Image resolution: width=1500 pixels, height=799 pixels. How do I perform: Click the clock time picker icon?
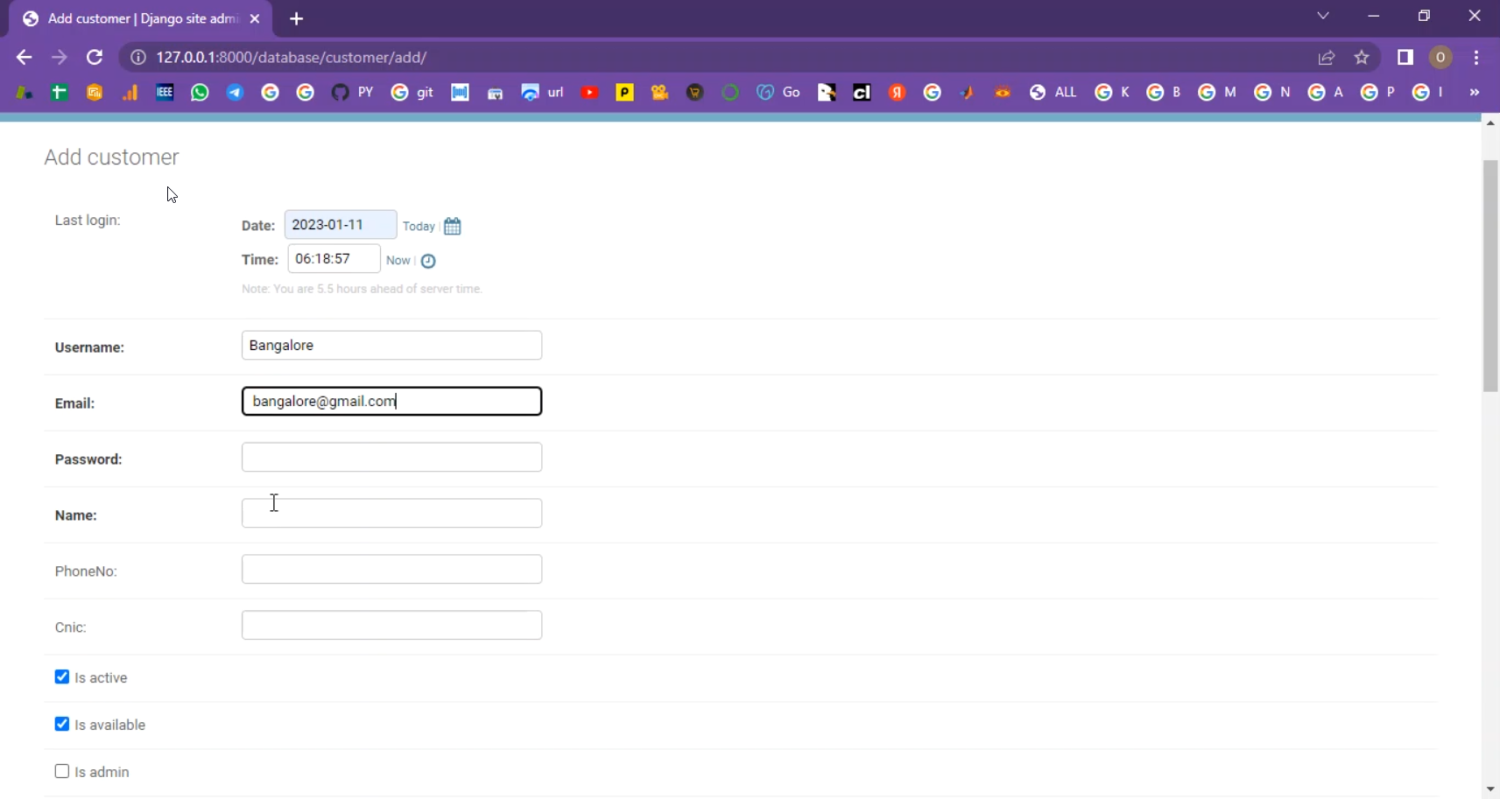point(428,261)
